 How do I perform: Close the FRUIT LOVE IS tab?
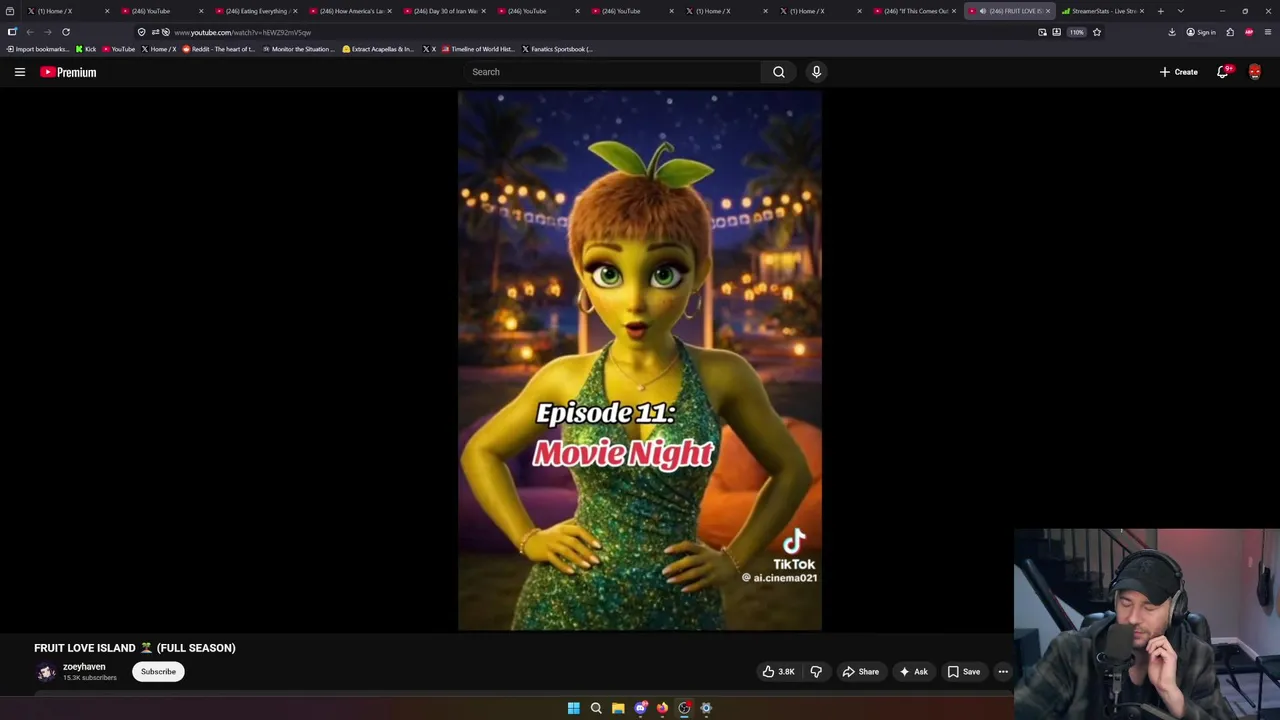[x=1048, y=11]
